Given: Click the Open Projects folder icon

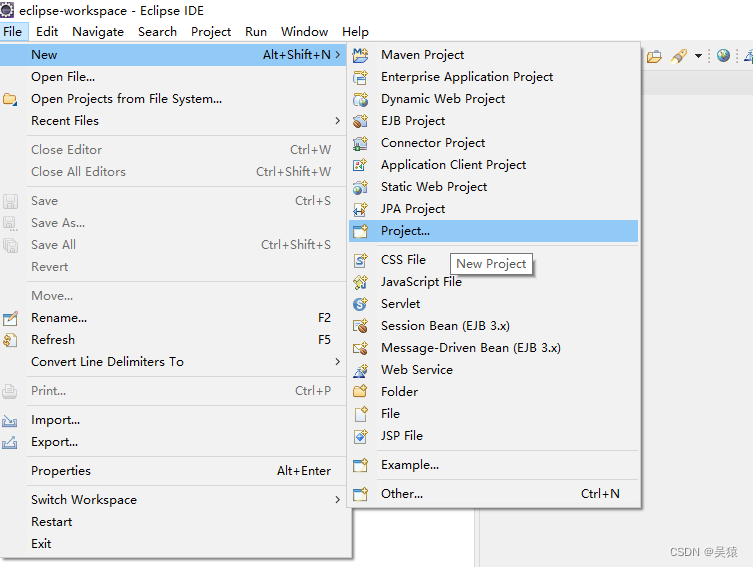Looking at the screenshot, I should [10, 99].
